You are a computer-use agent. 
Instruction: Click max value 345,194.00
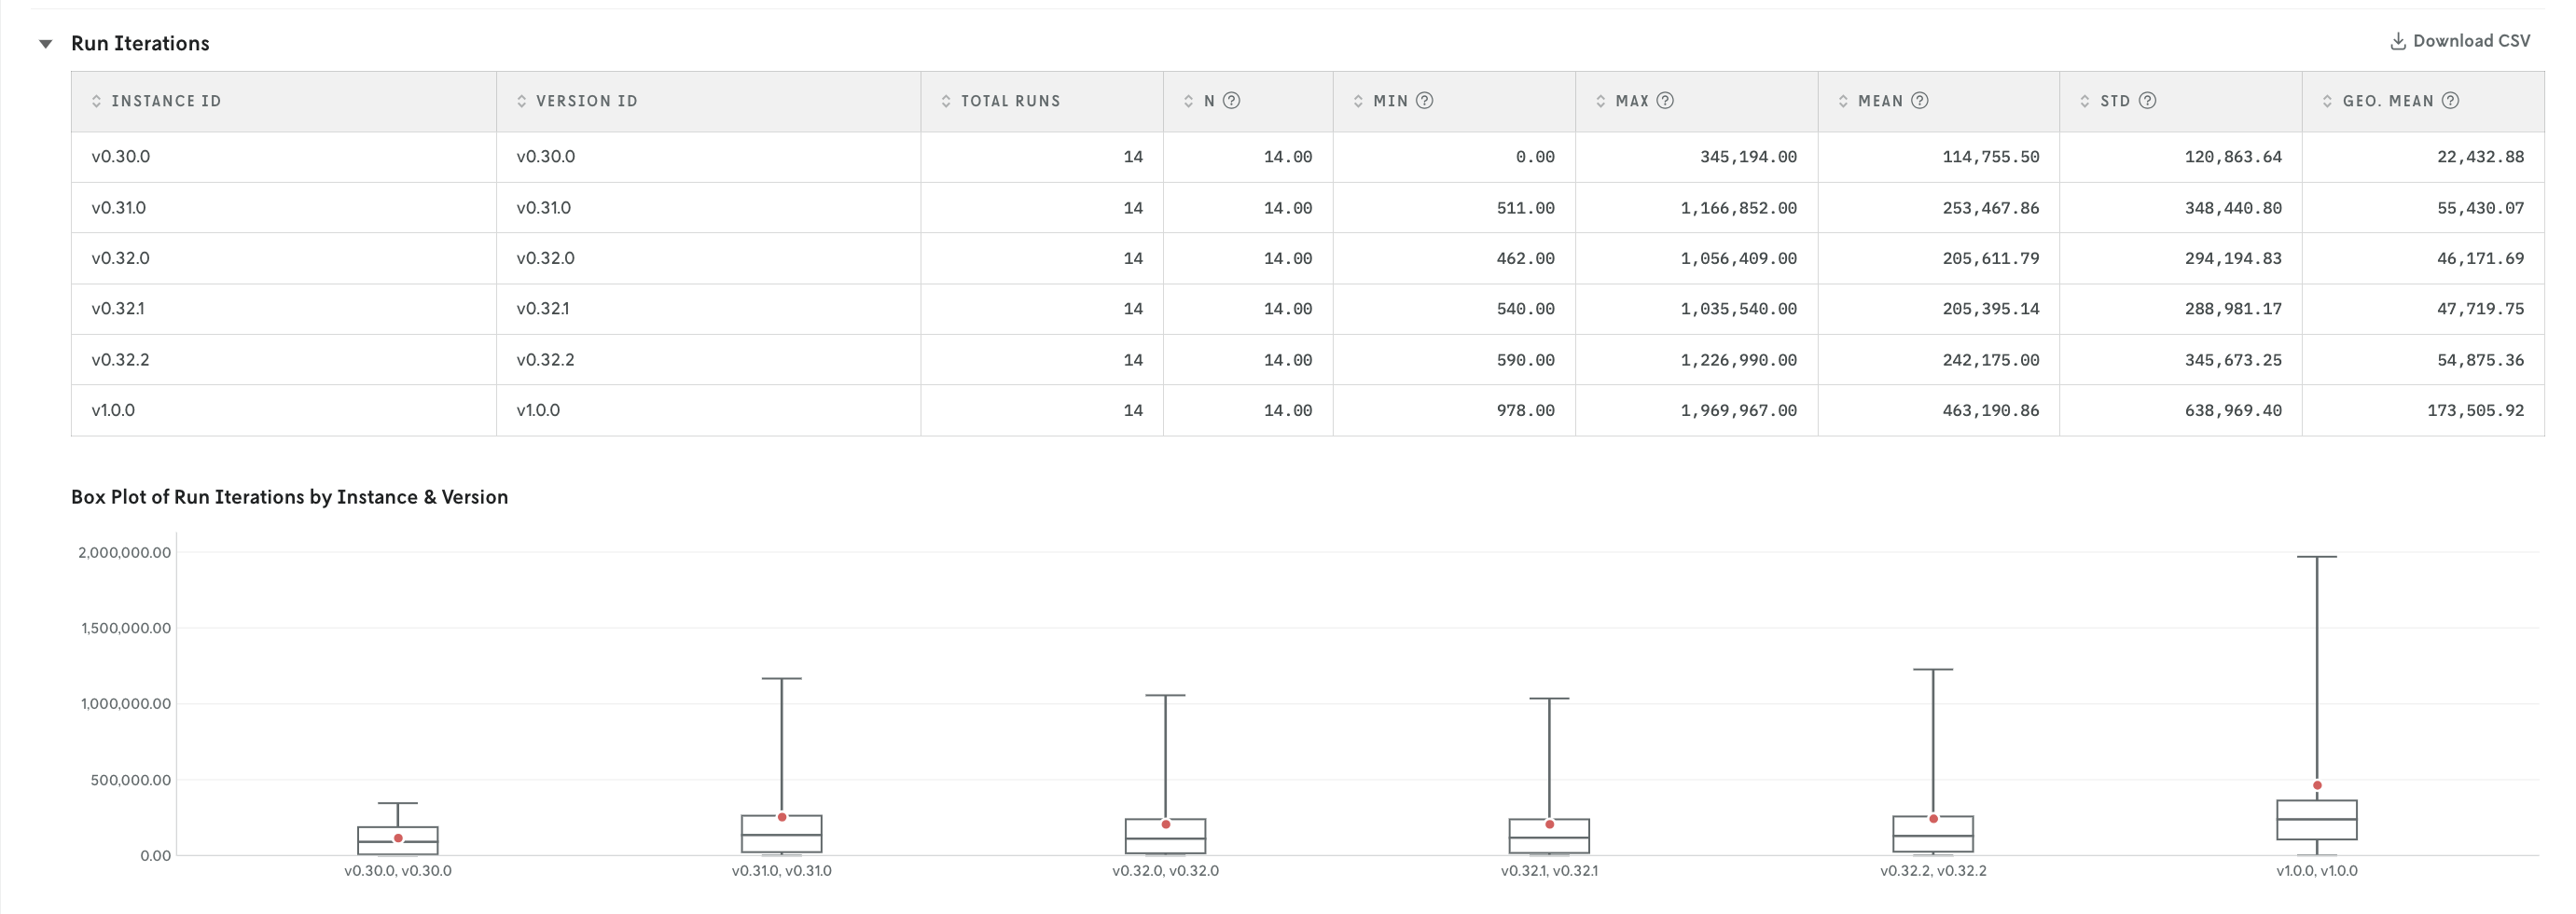coord(1748,157)
